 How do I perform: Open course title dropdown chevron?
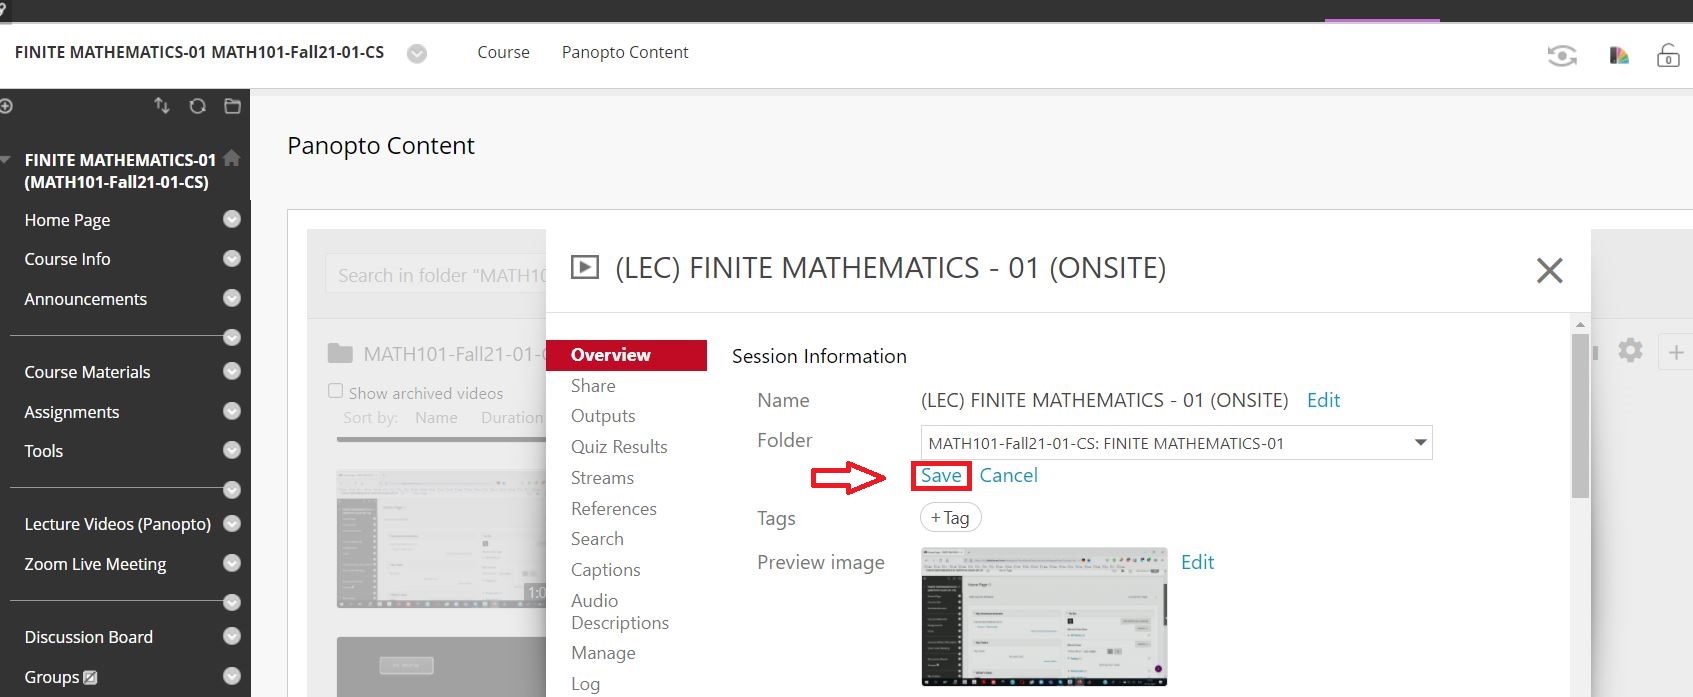(x=417, y=54)
